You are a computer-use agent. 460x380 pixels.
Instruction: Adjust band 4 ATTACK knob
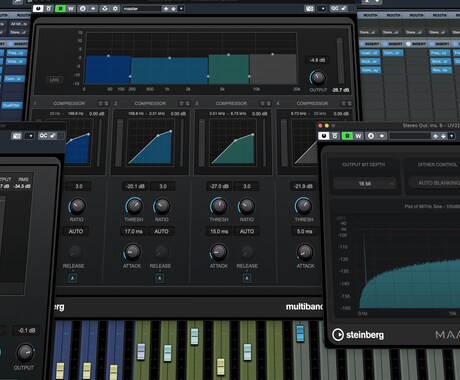pyautogui.click(x=305, y=252)
